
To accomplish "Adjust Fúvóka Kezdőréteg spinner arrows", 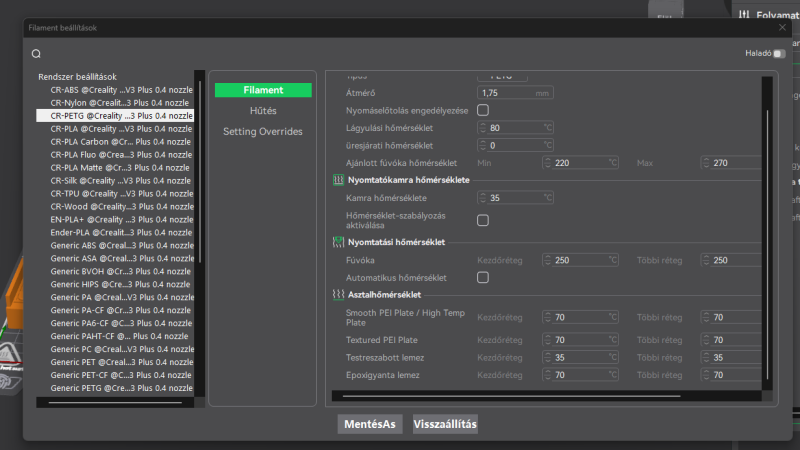I will (547, 260).
